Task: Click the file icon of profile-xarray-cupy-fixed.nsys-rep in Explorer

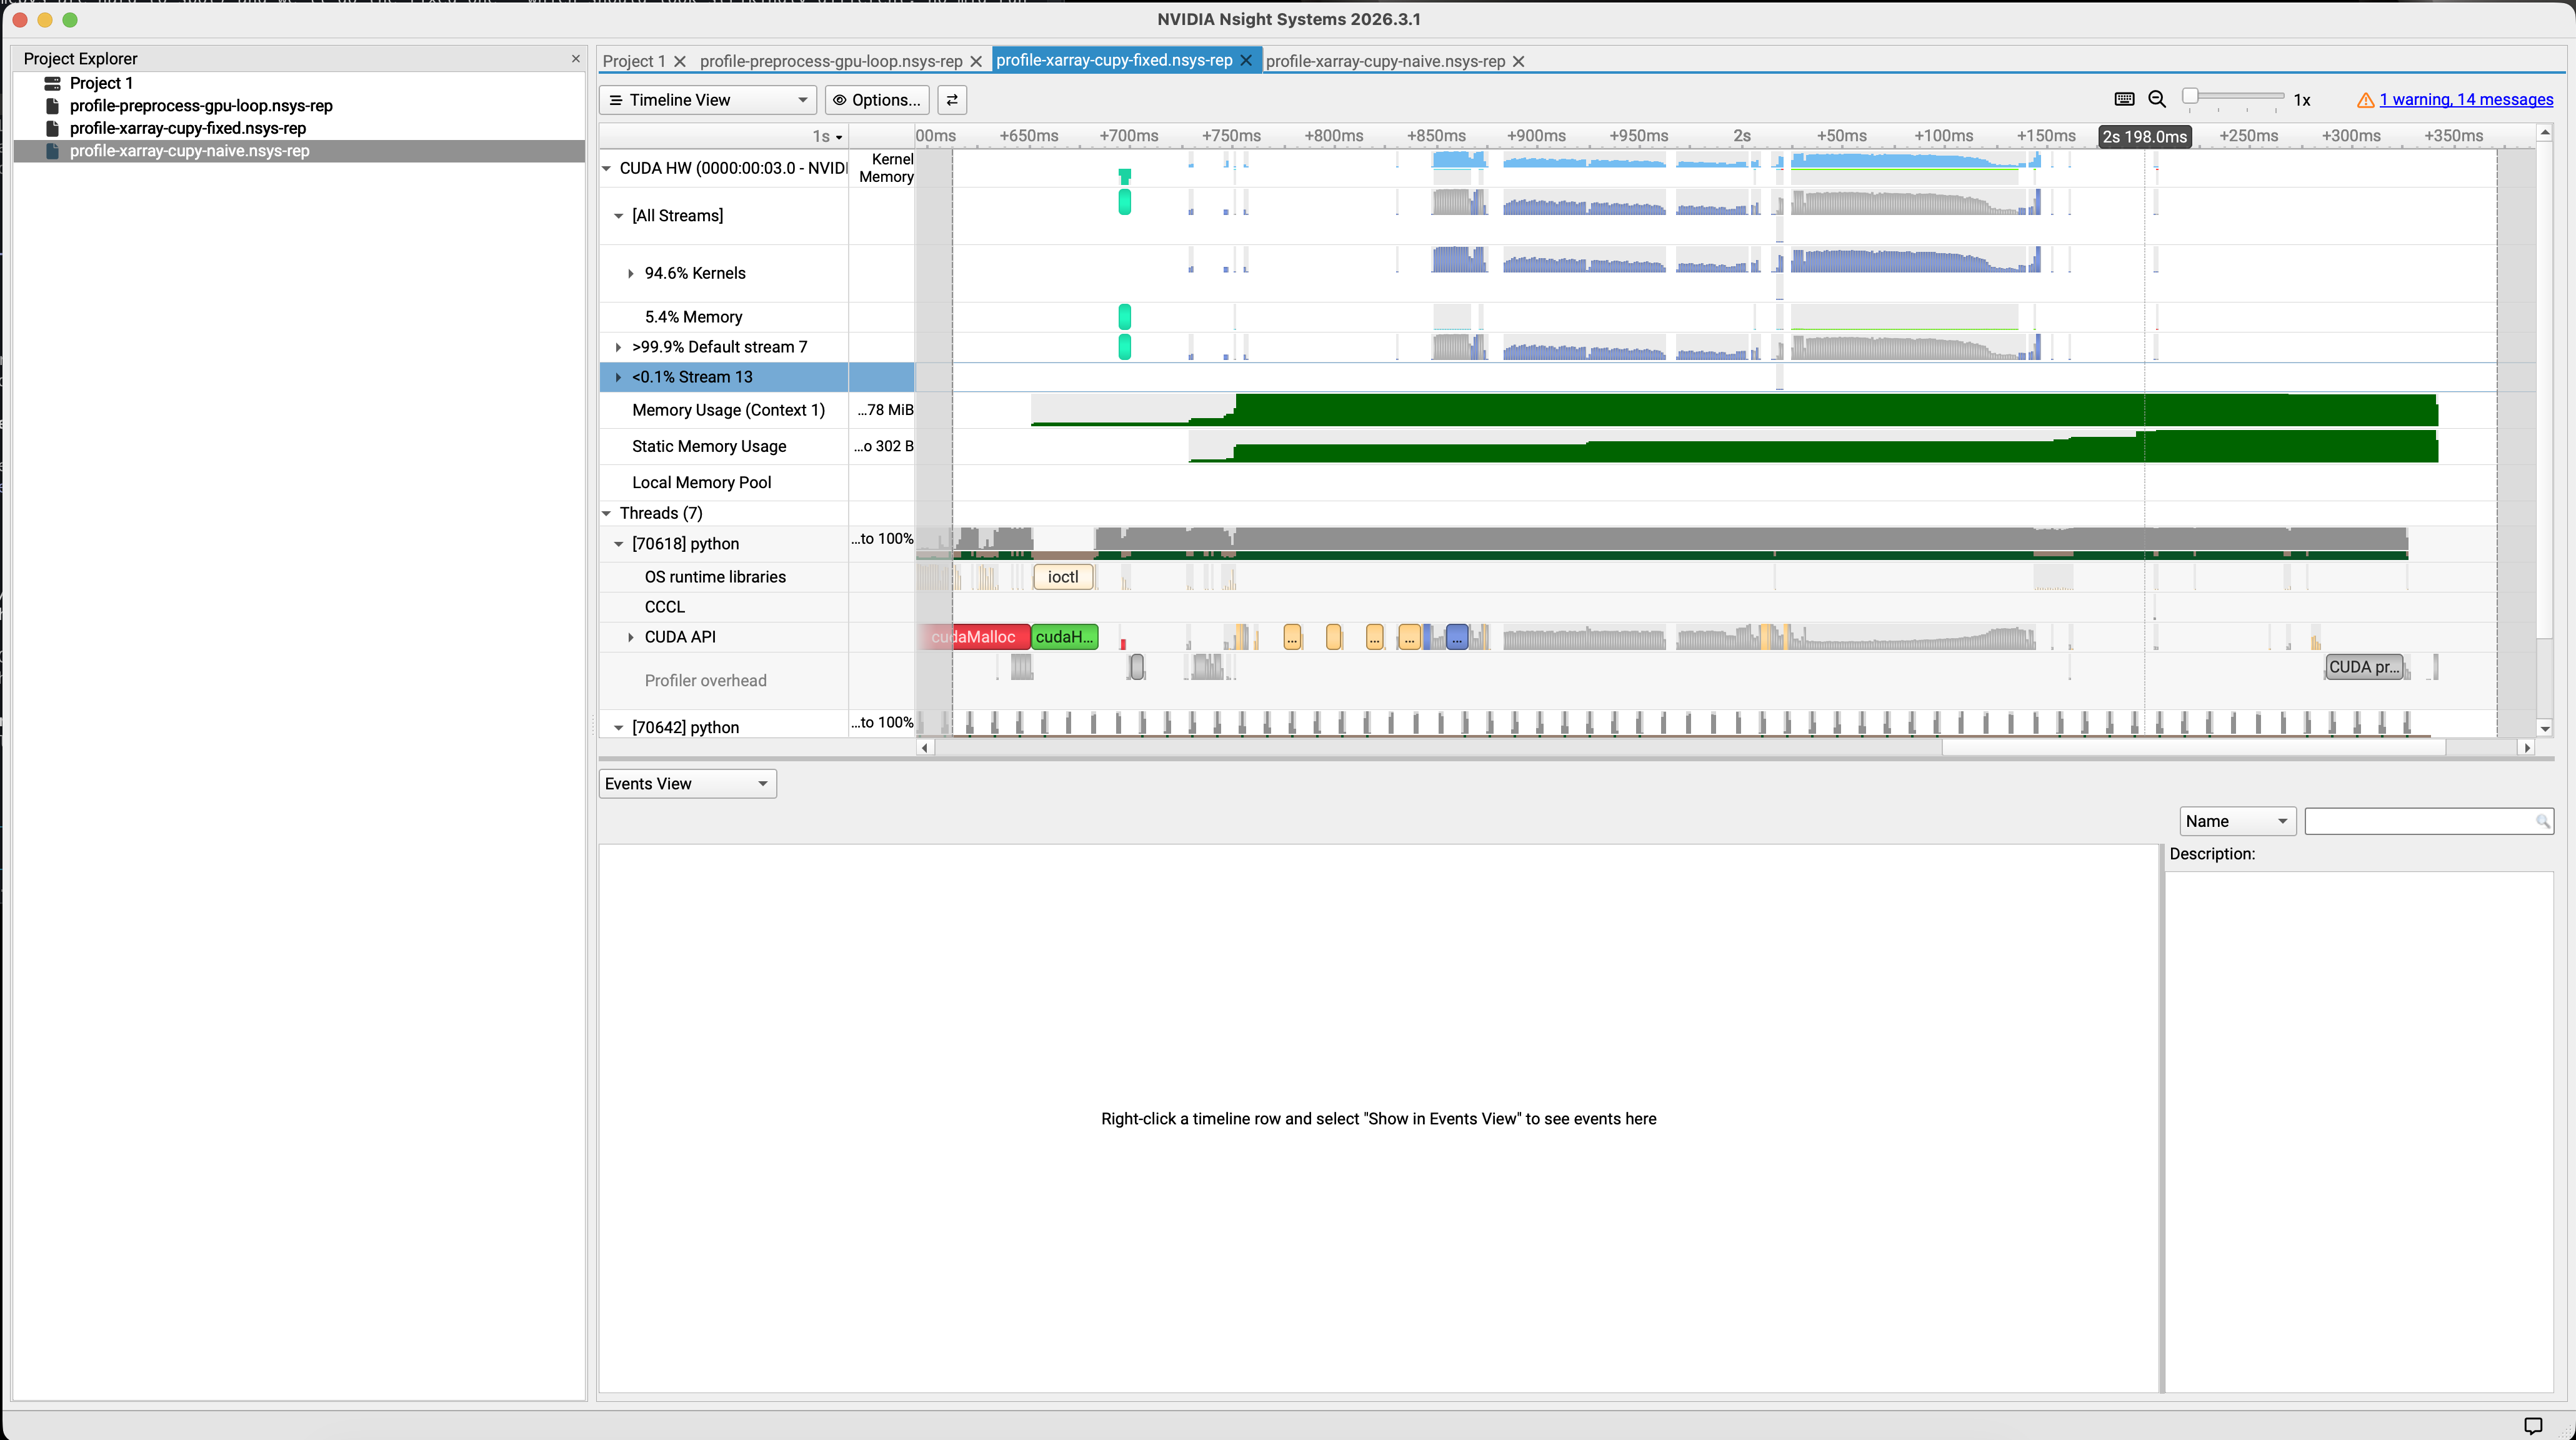Action: 52,128
